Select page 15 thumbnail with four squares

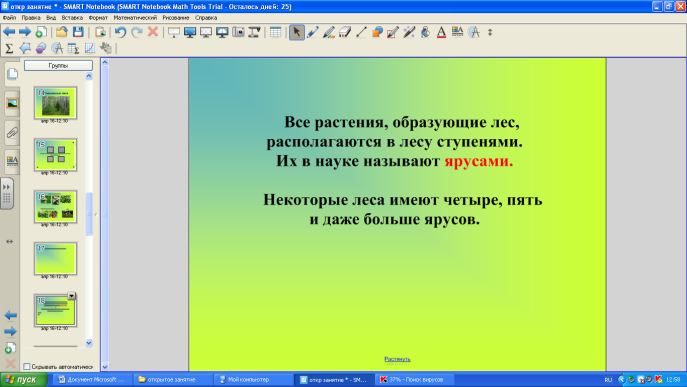click(56, 155)
